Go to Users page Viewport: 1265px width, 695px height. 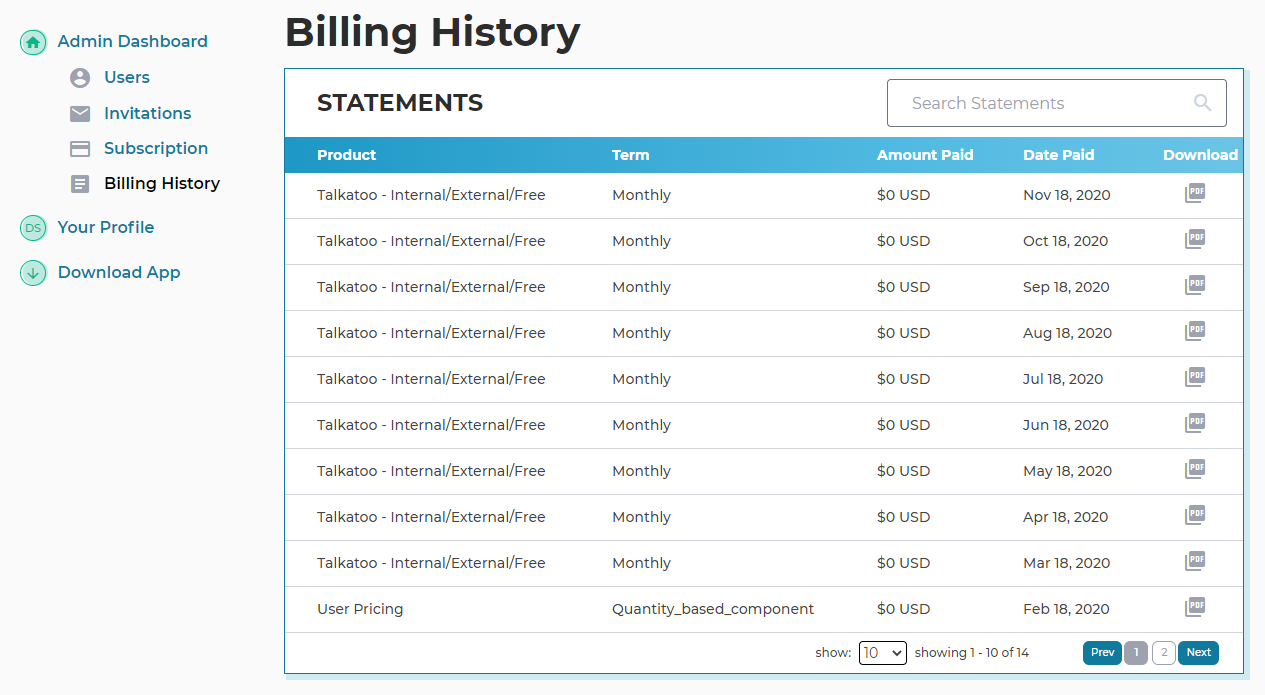coord(127,78)
